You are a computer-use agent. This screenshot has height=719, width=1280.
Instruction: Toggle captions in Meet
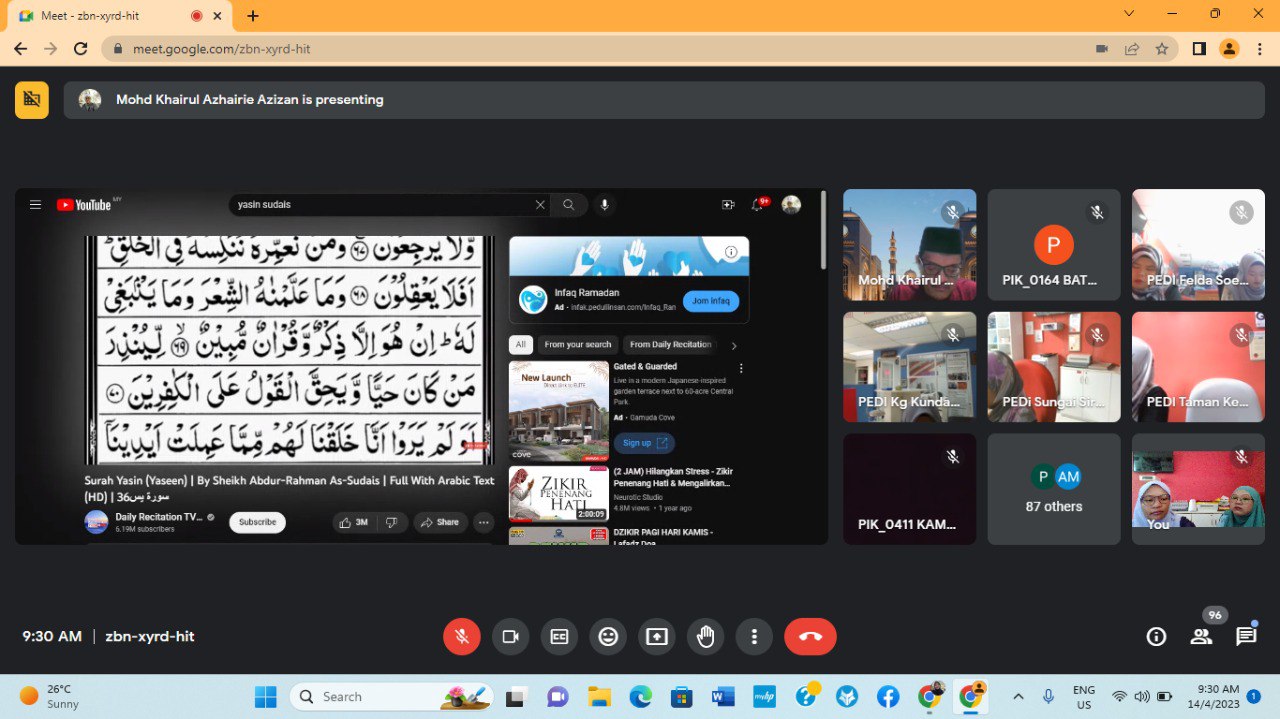[x=560, y=636]
